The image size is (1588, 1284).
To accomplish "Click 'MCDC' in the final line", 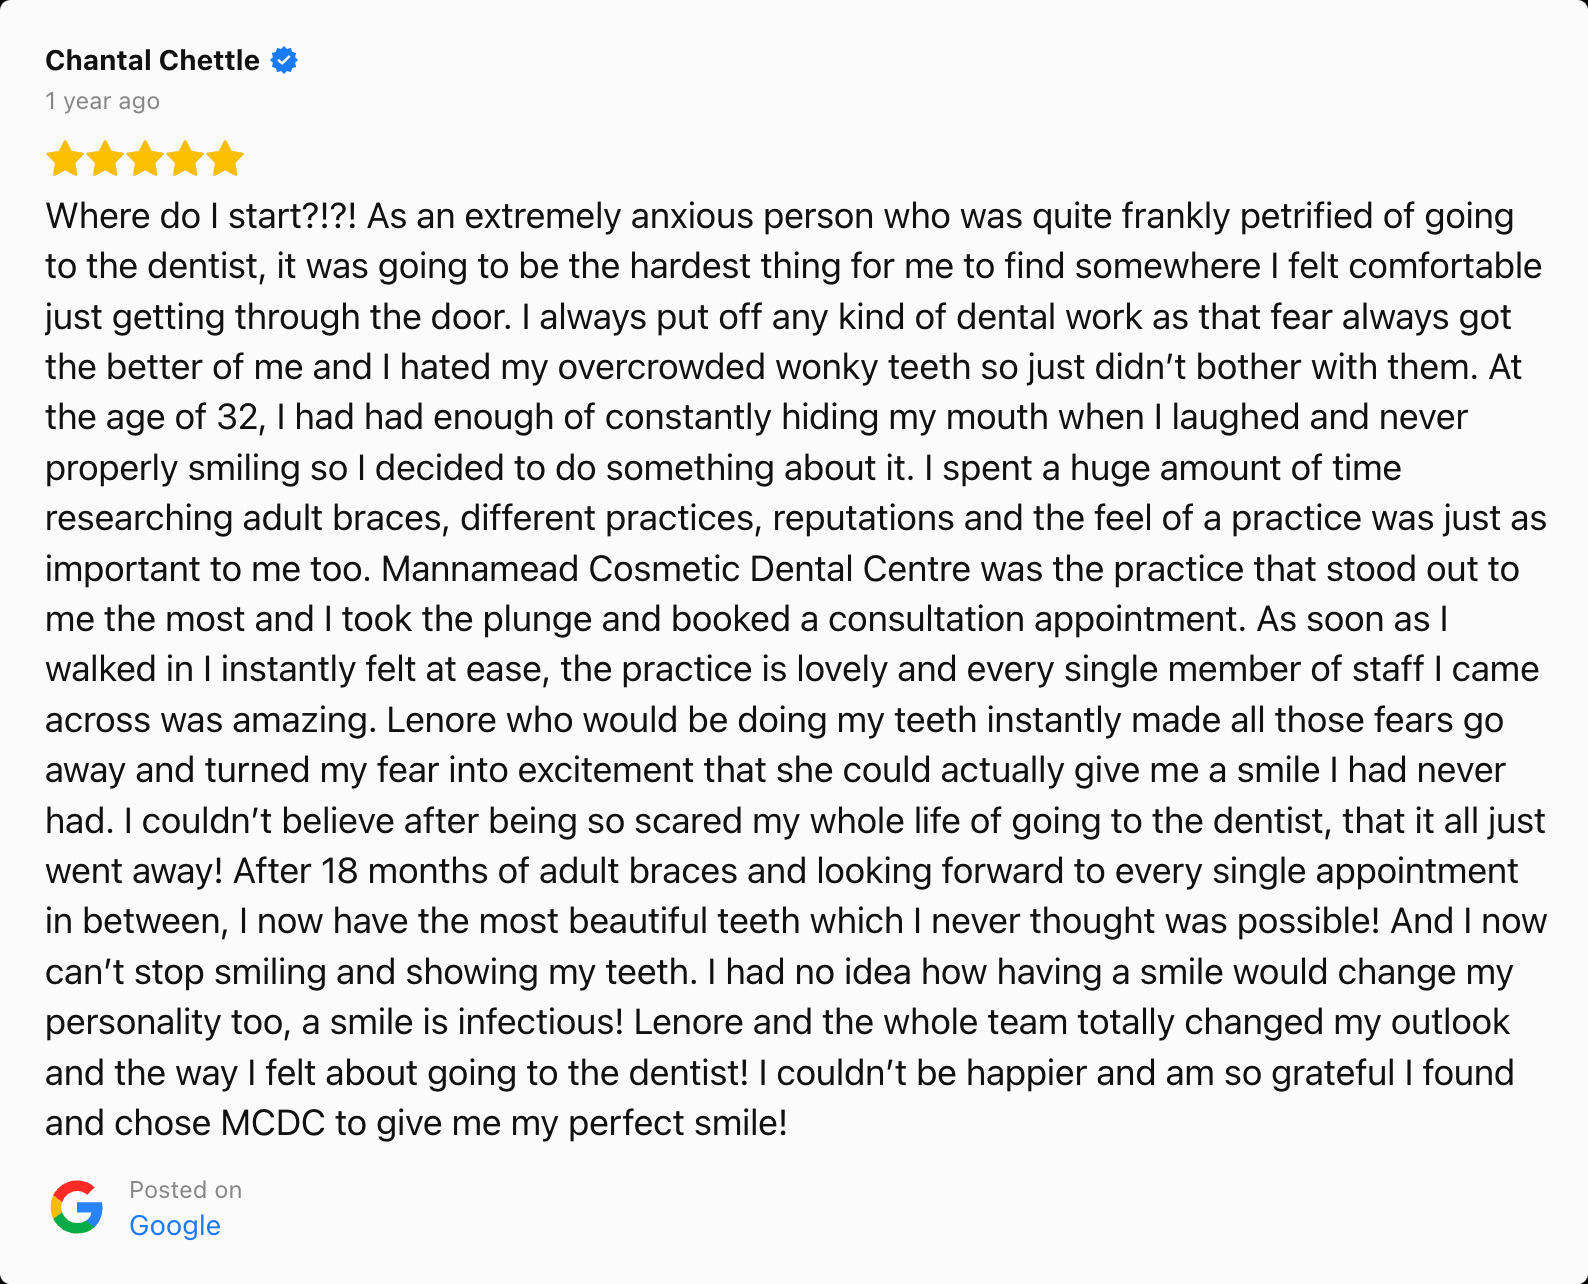I will pyautogui.click(x=273, y=1123).
